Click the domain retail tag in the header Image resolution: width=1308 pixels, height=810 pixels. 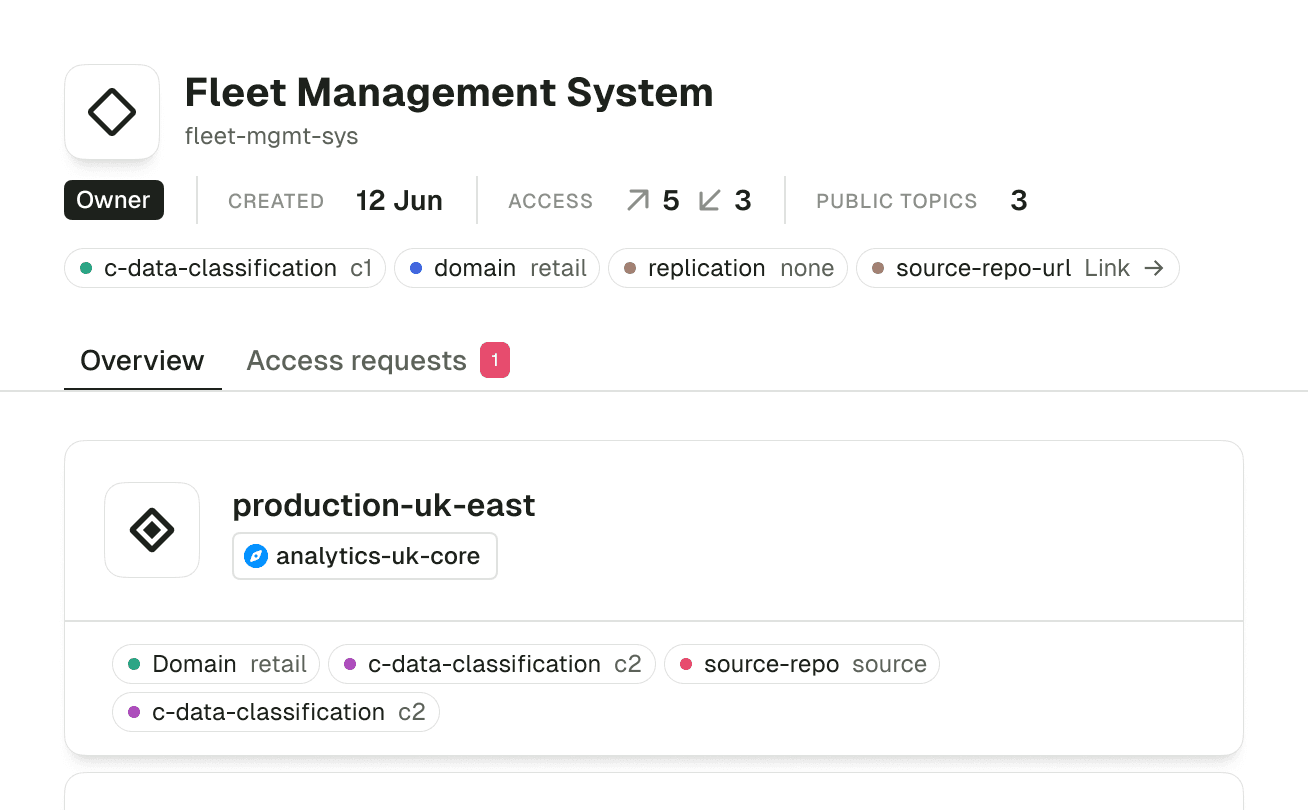497,268
